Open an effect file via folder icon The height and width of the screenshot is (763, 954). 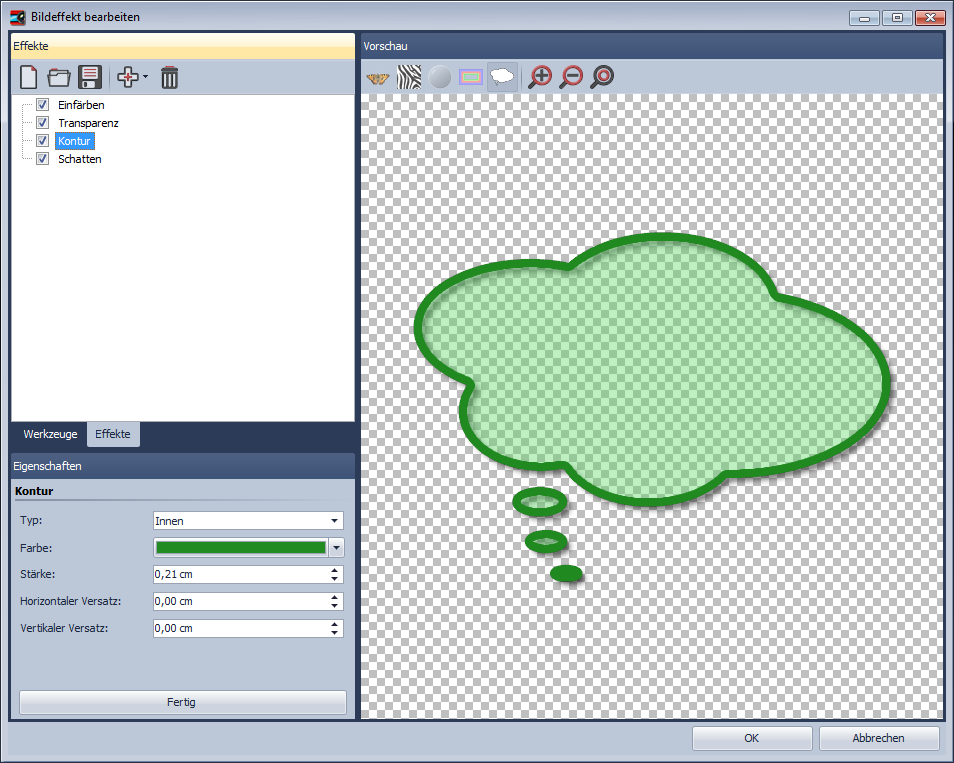pyautogui.click(x=59, y=77)
